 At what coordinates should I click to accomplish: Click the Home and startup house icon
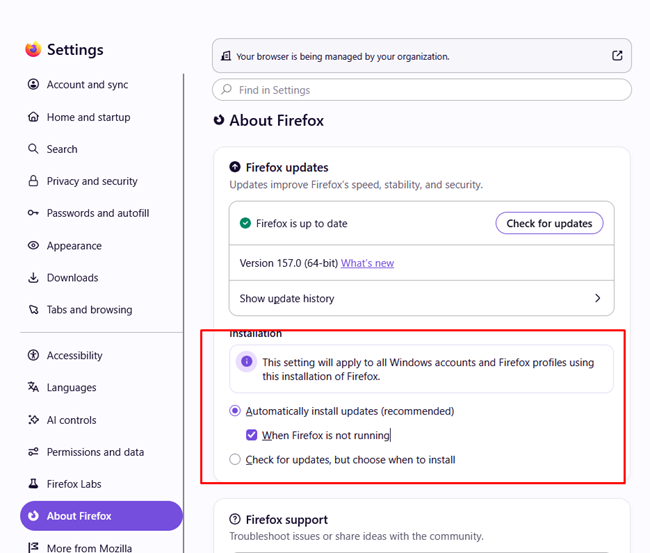pos(33,117)
